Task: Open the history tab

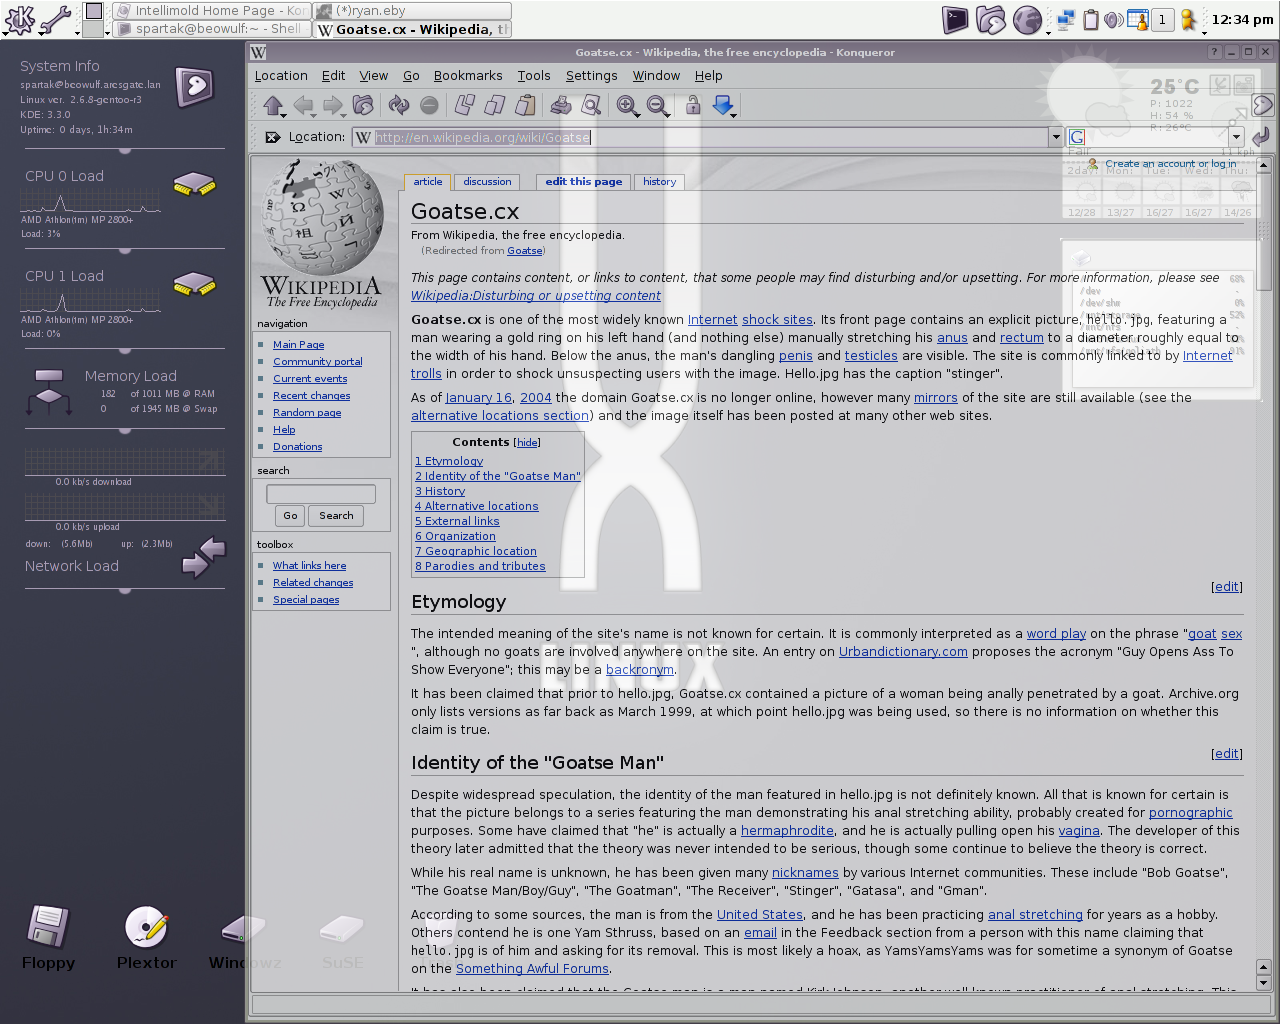Action: point(659,182)
